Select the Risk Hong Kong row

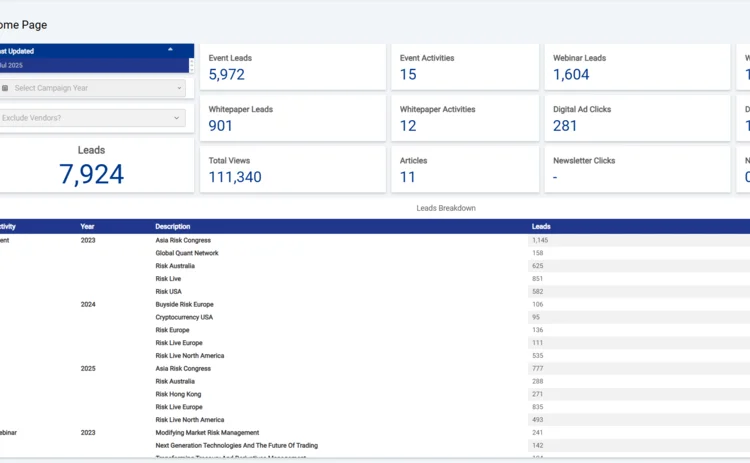pyautogui.click(x=178, y=394)
